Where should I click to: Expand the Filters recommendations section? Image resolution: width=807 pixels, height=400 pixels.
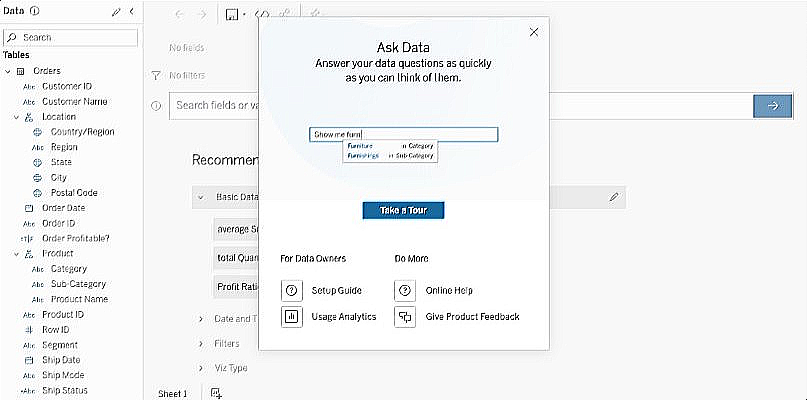[201, 343]
